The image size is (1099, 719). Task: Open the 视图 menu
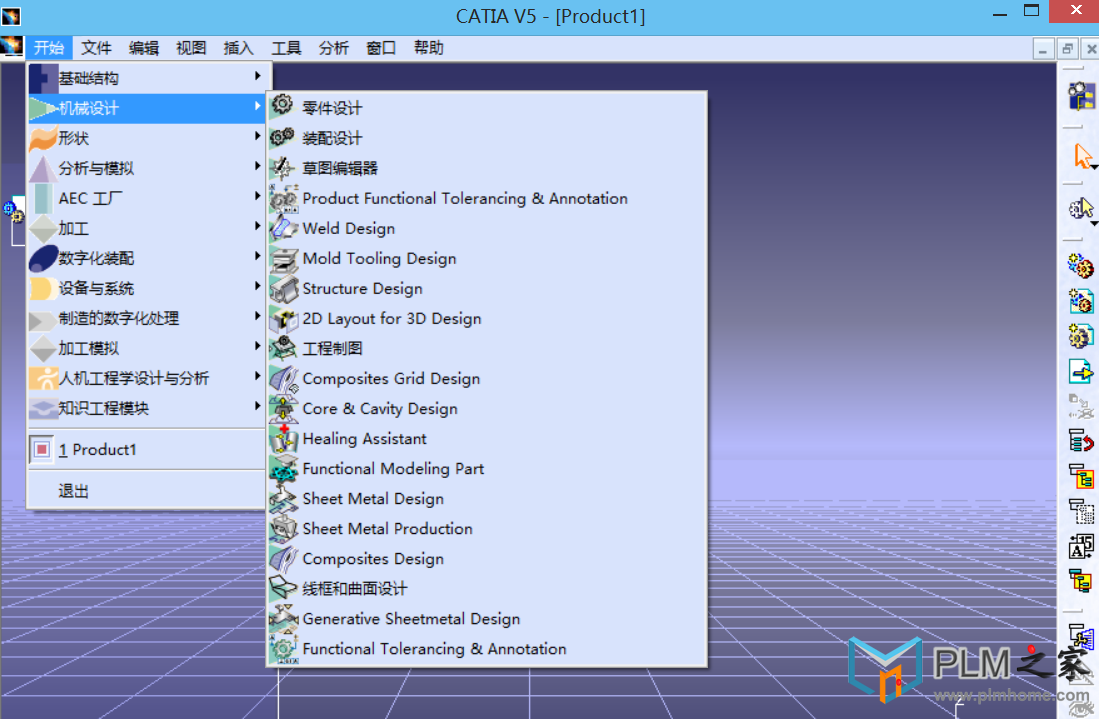(191, 48)
